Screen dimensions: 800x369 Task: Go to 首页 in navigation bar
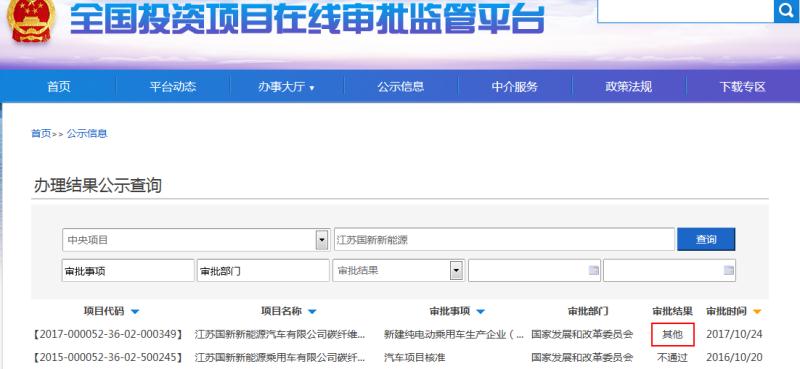tap(59, 87)
